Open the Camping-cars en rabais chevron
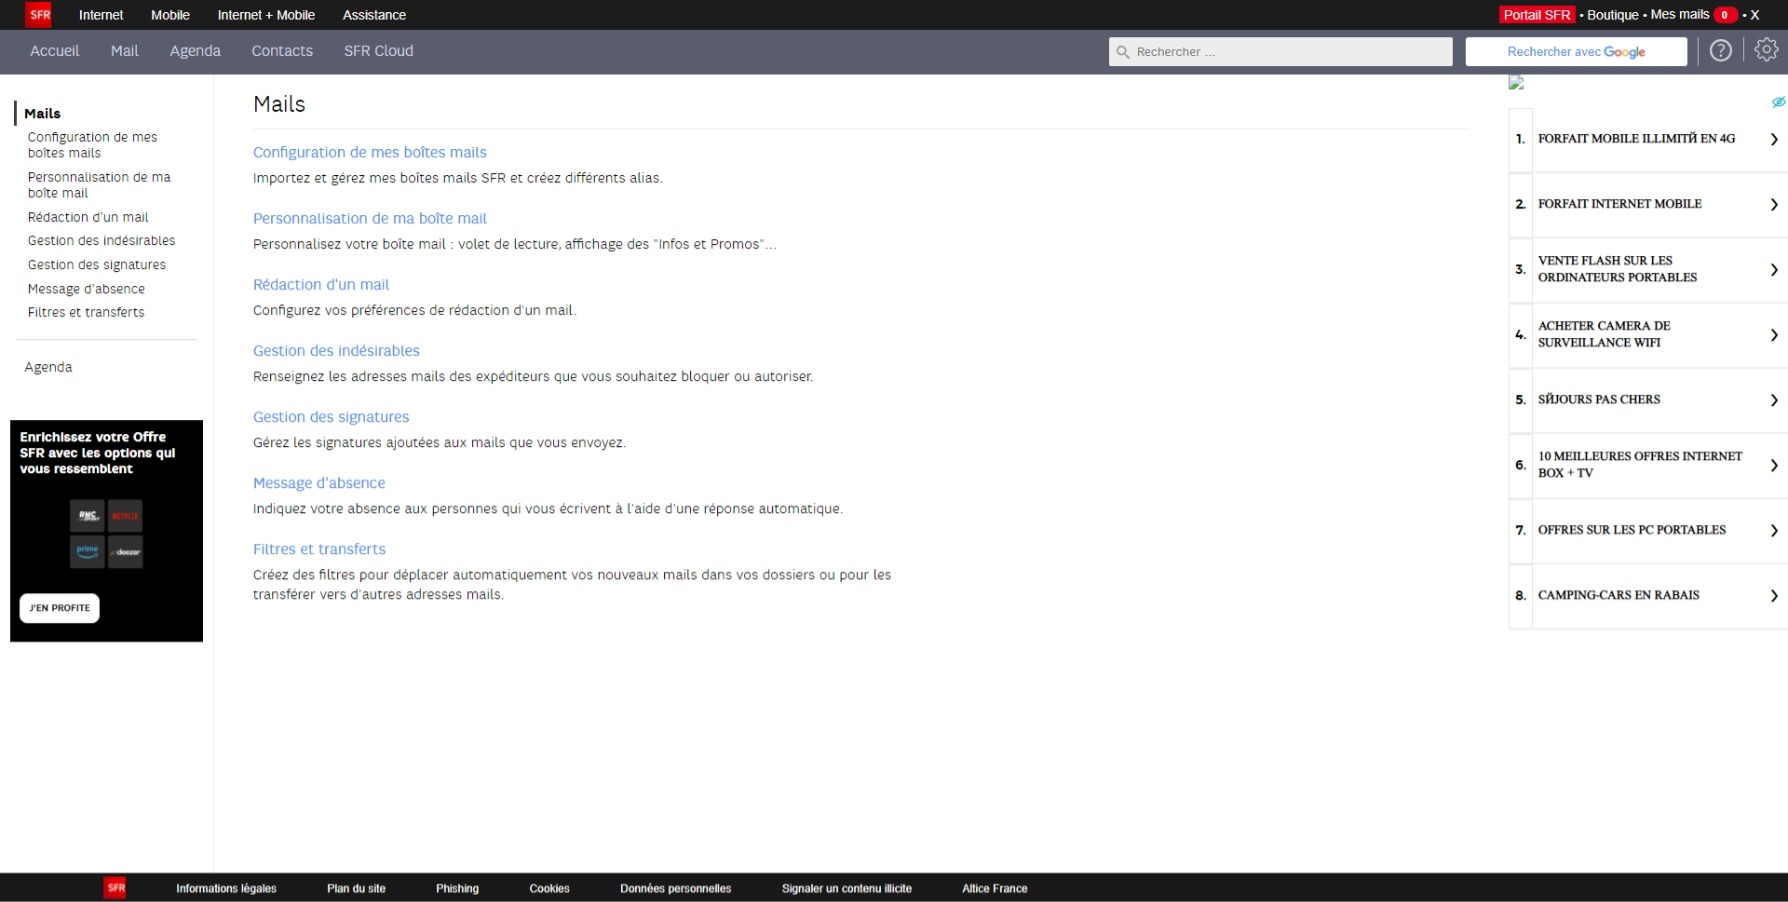The image size is (1788, 902). [x=1773, y=596]
